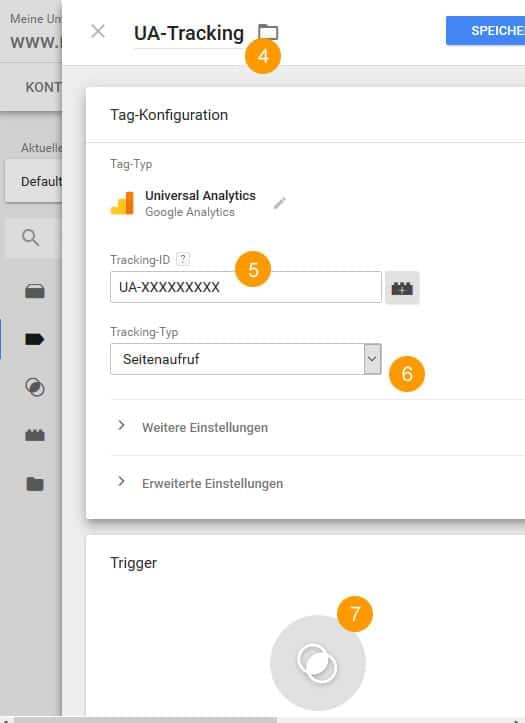The image size is (525, 723).
Task: Insert variable via brick icon beside Tracking-ID
Action: coord(402,288)
